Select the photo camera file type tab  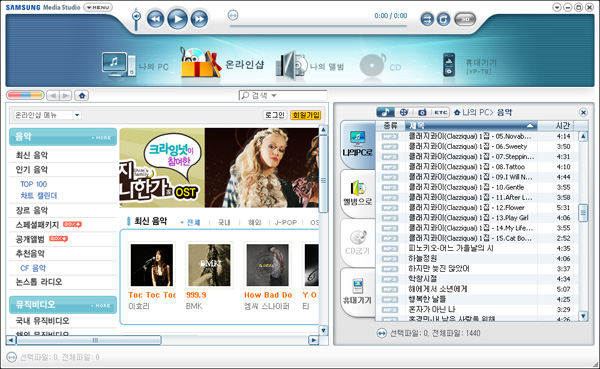click(x=422, y=112)
